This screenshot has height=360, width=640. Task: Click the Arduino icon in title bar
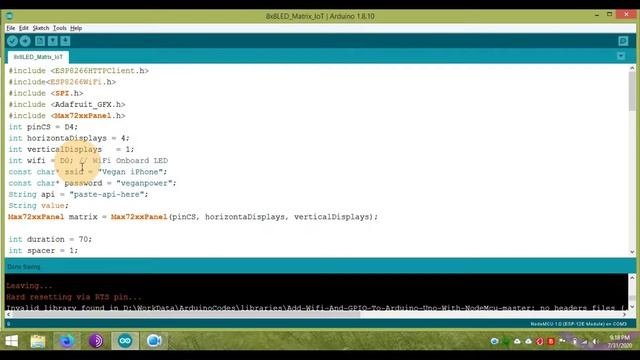point(9,16)
